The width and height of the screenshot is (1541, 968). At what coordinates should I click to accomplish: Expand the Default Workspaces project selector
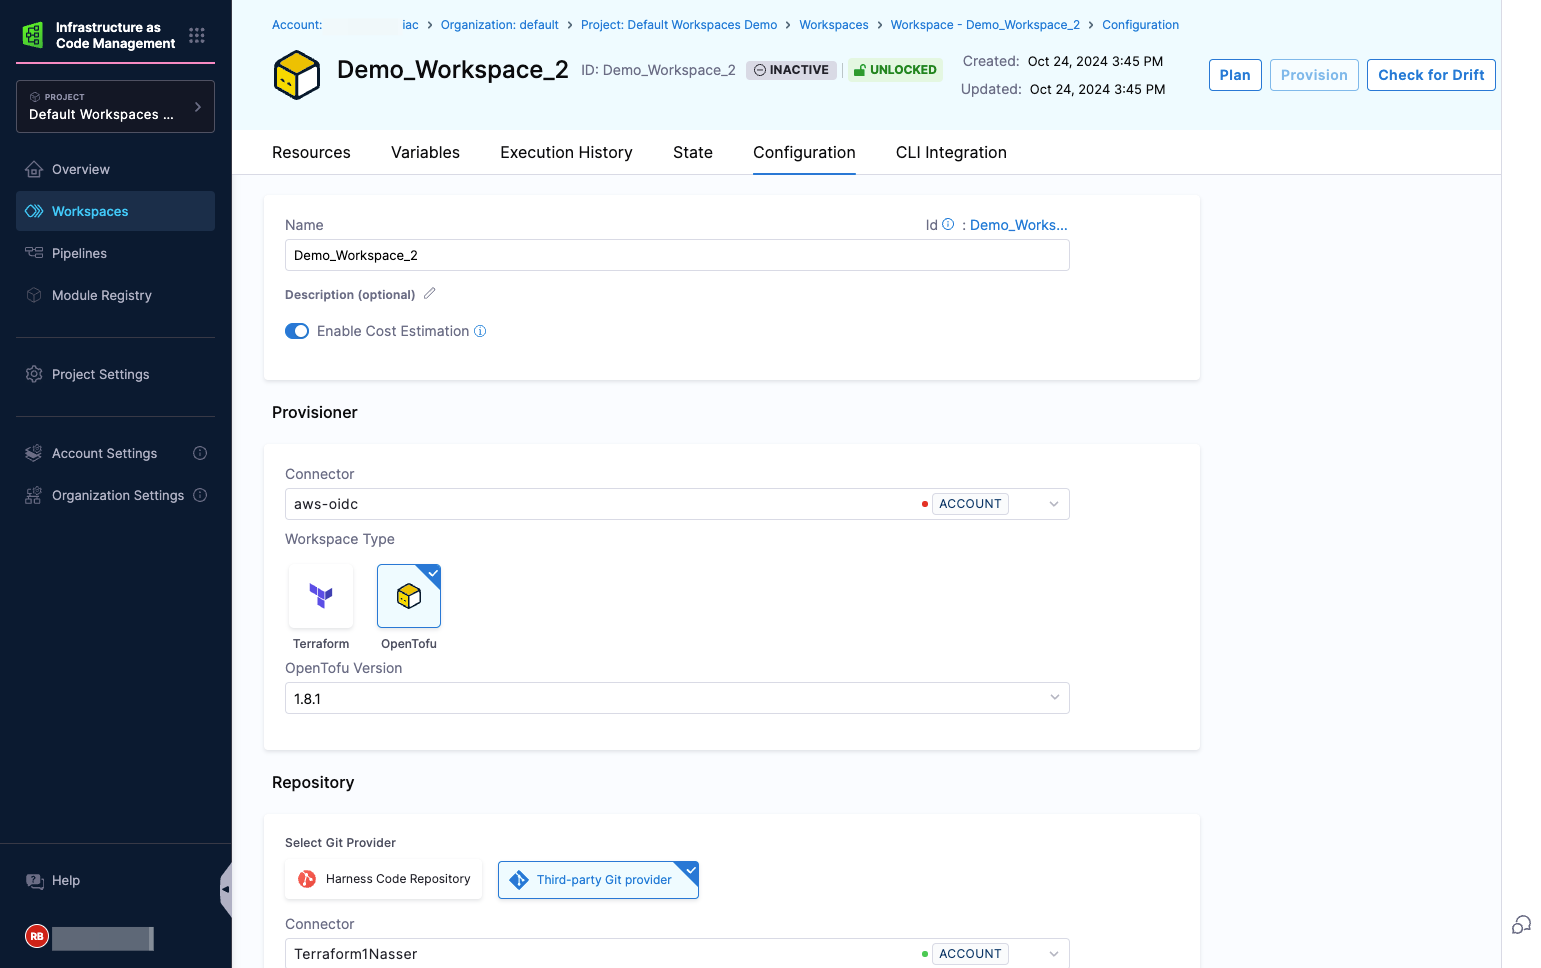(116, 106)
